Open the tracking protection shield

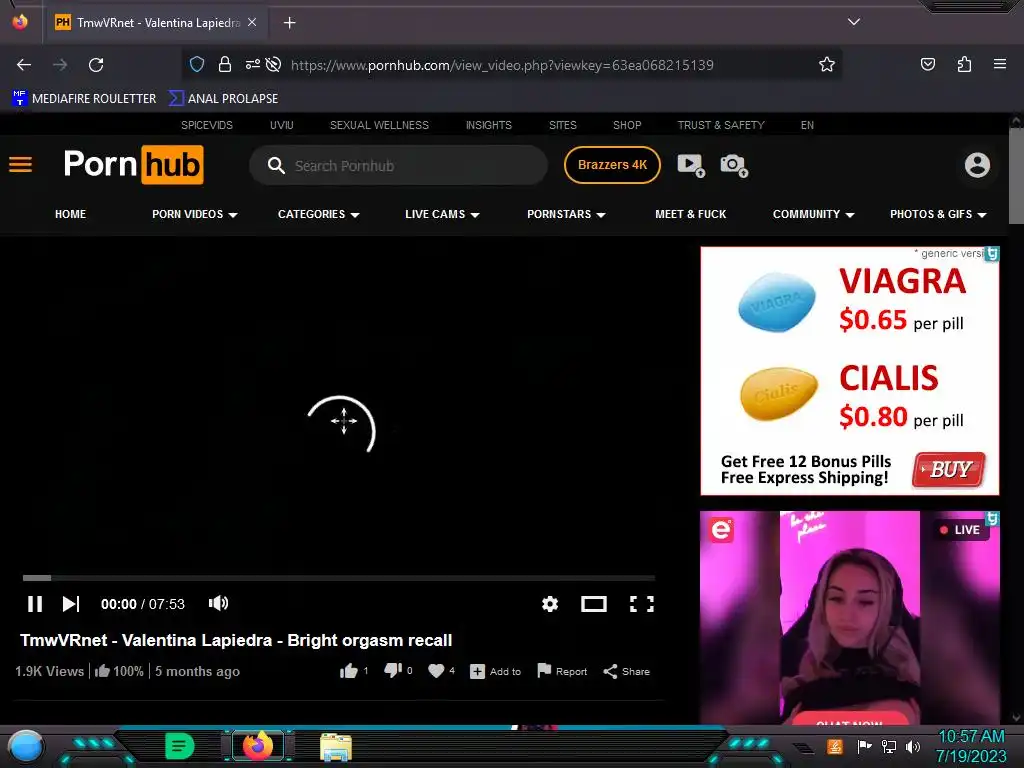coord(197,64)
